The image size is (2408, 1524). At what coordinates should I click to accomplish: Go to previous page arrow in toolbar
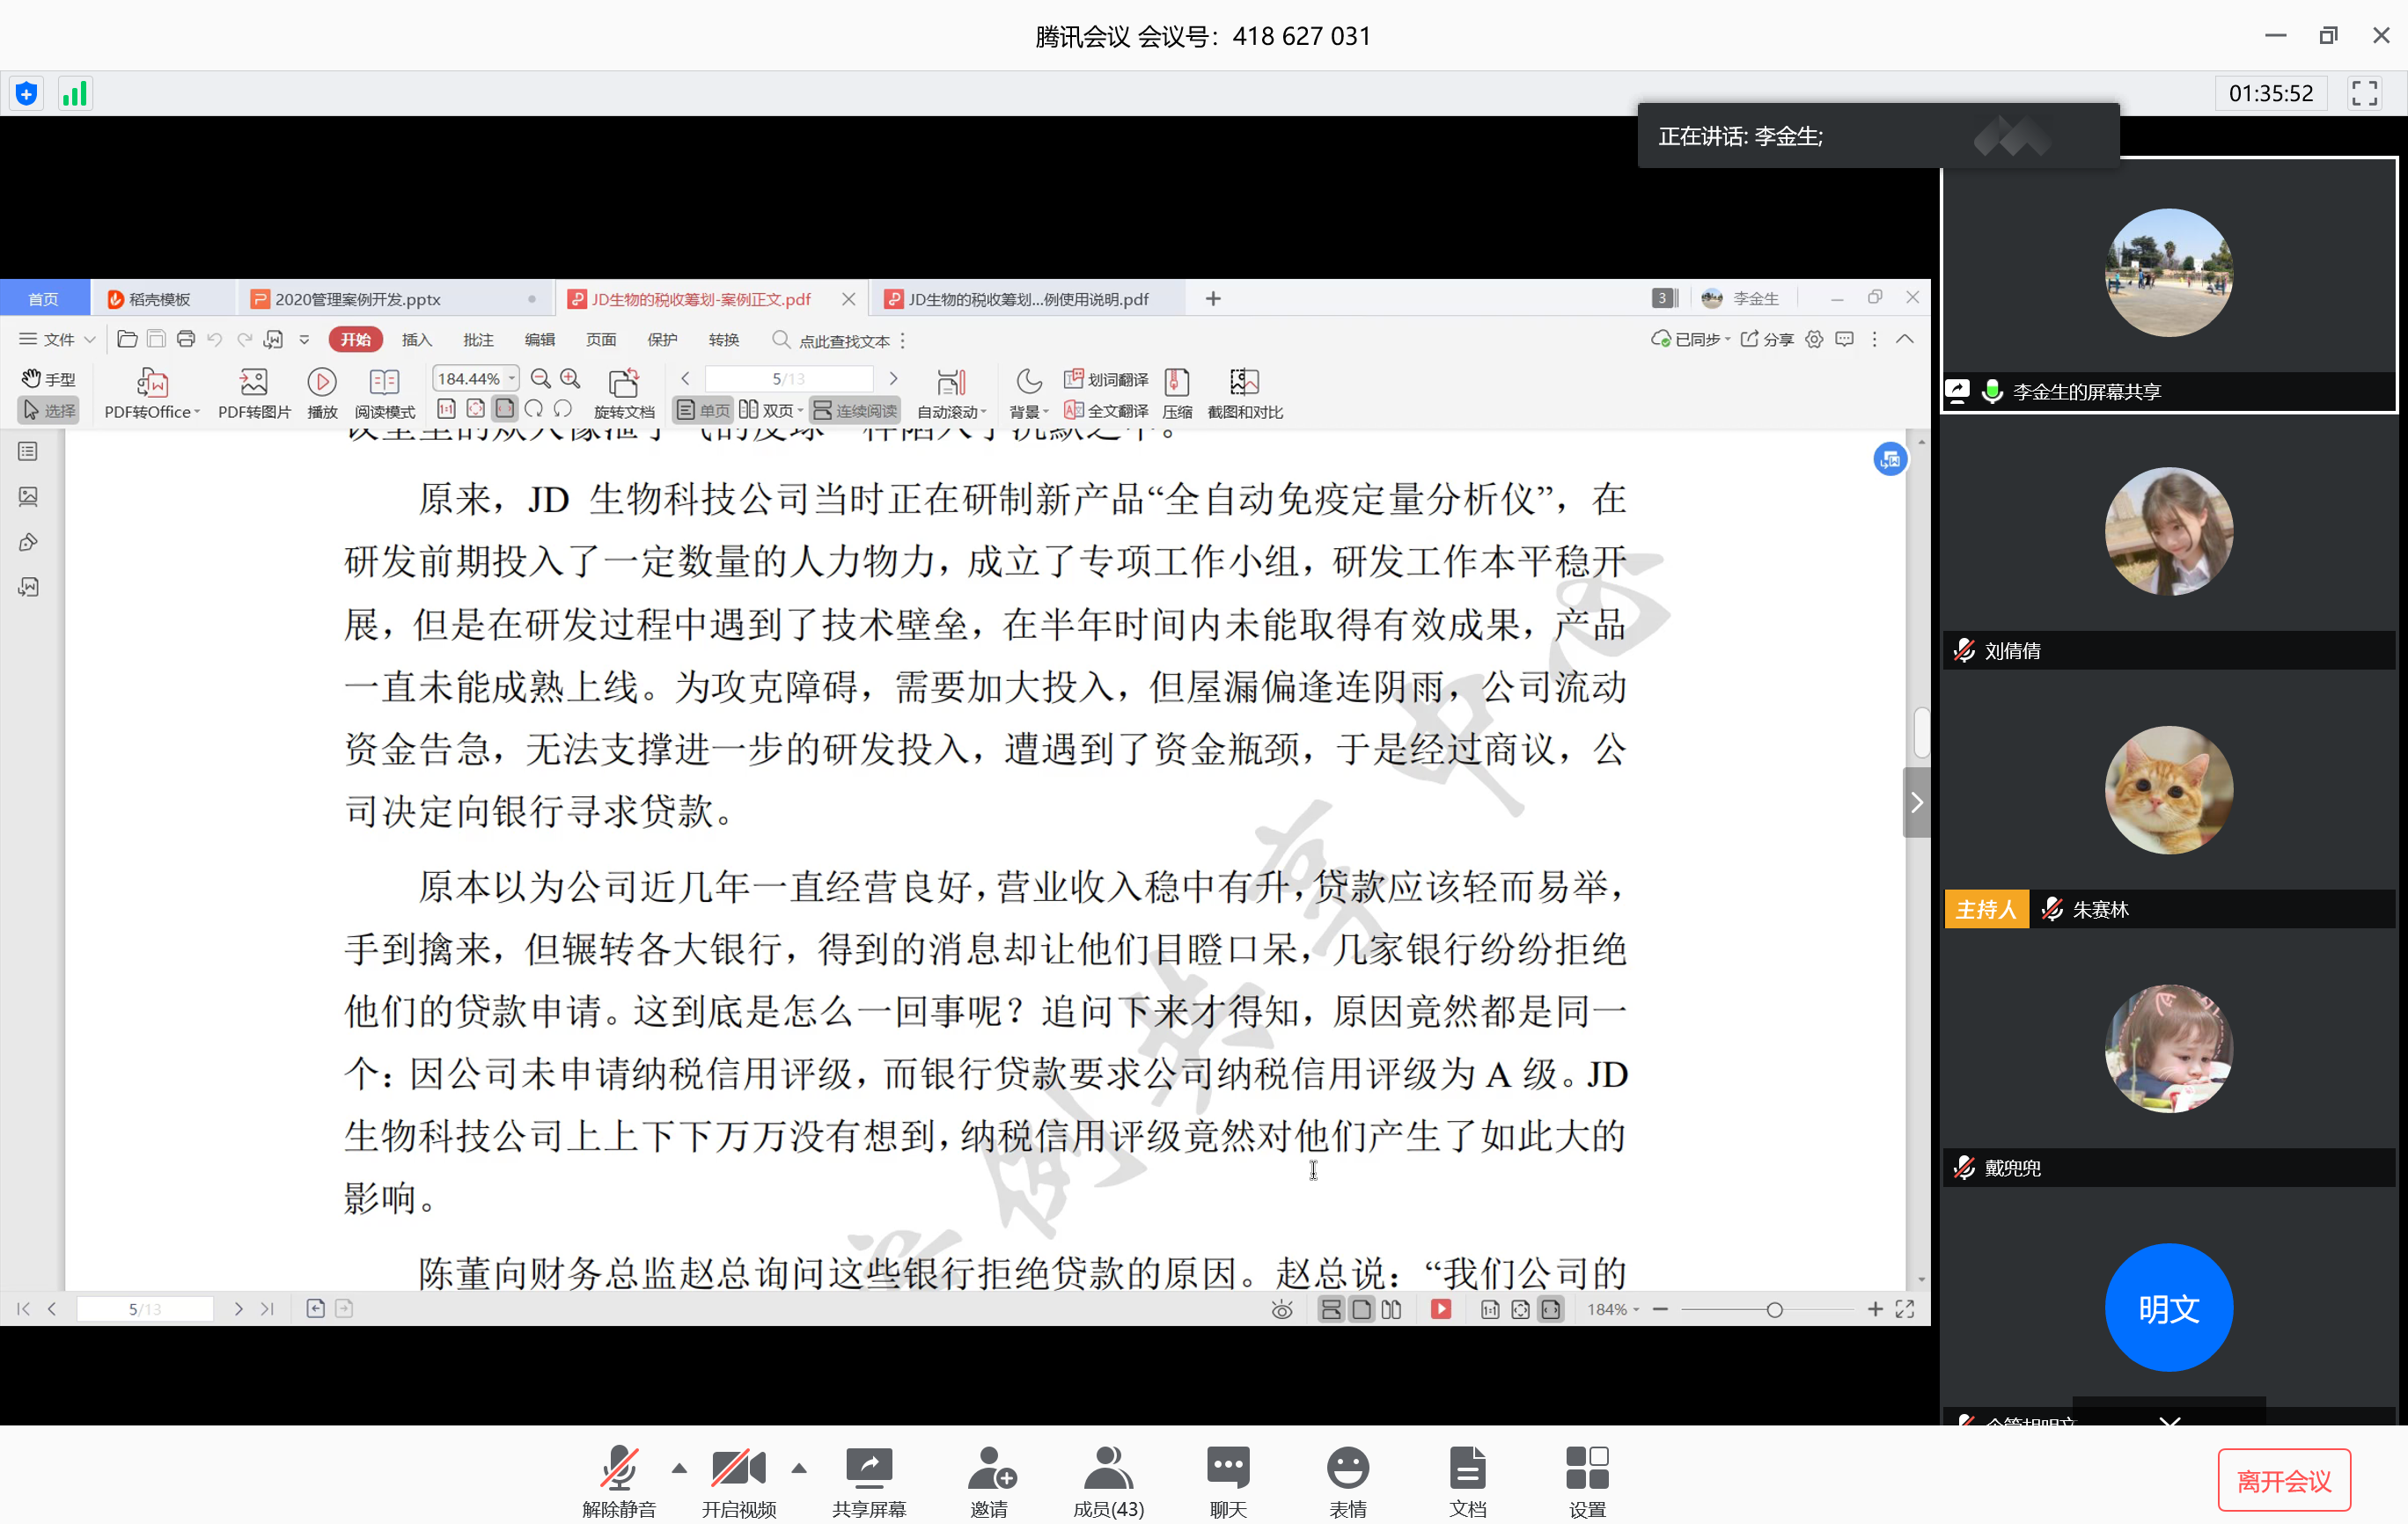[685, 378]
